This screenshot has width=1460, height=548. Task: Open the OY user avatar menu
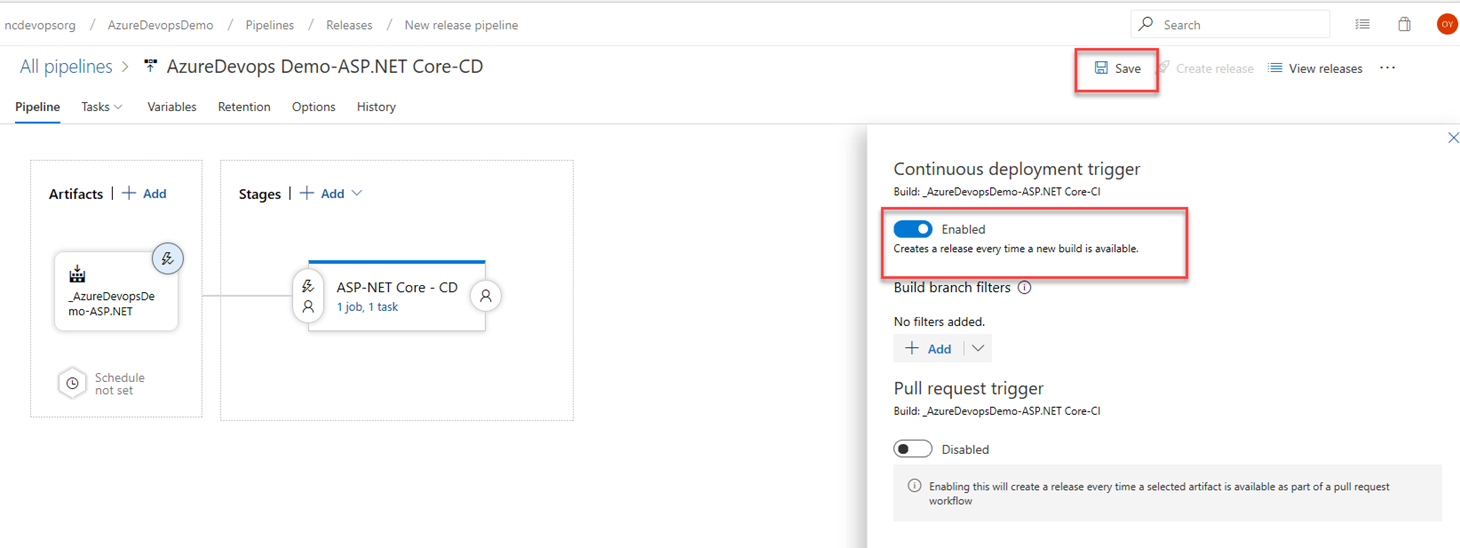click(x=1447, y=24)
